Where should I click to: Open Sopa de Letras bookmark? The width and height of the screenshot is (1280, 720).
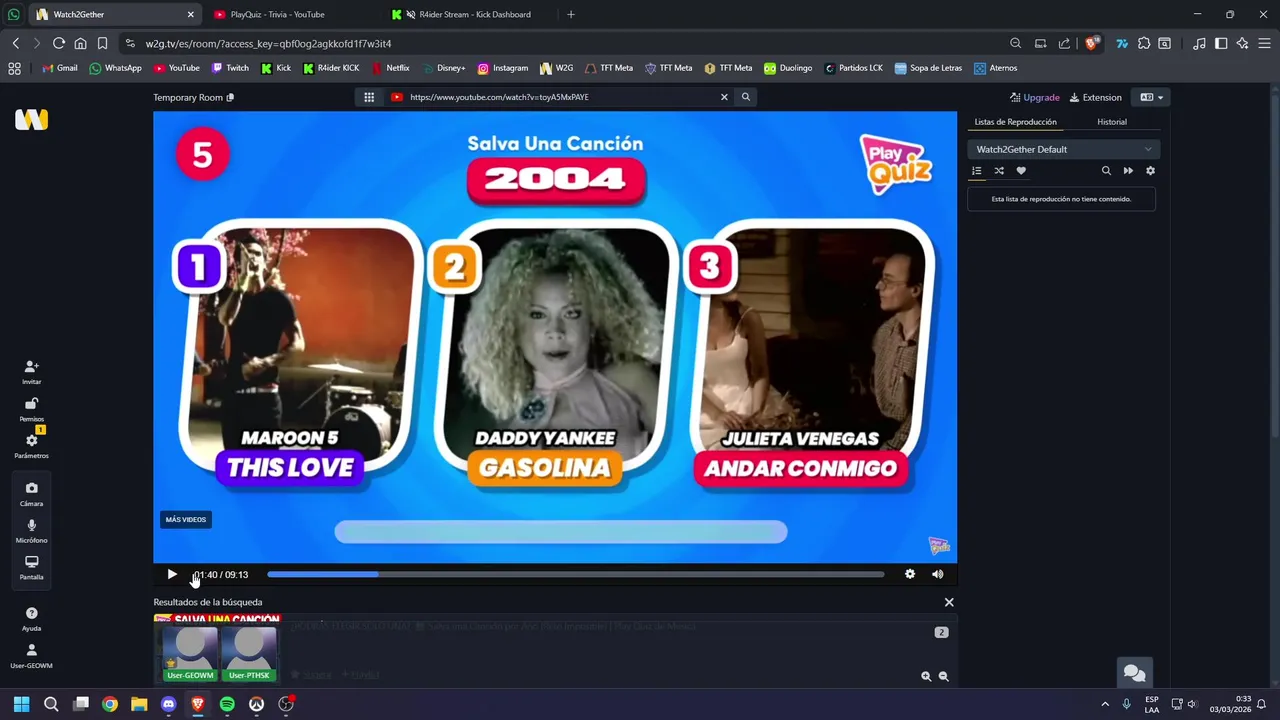pos(928,68)
